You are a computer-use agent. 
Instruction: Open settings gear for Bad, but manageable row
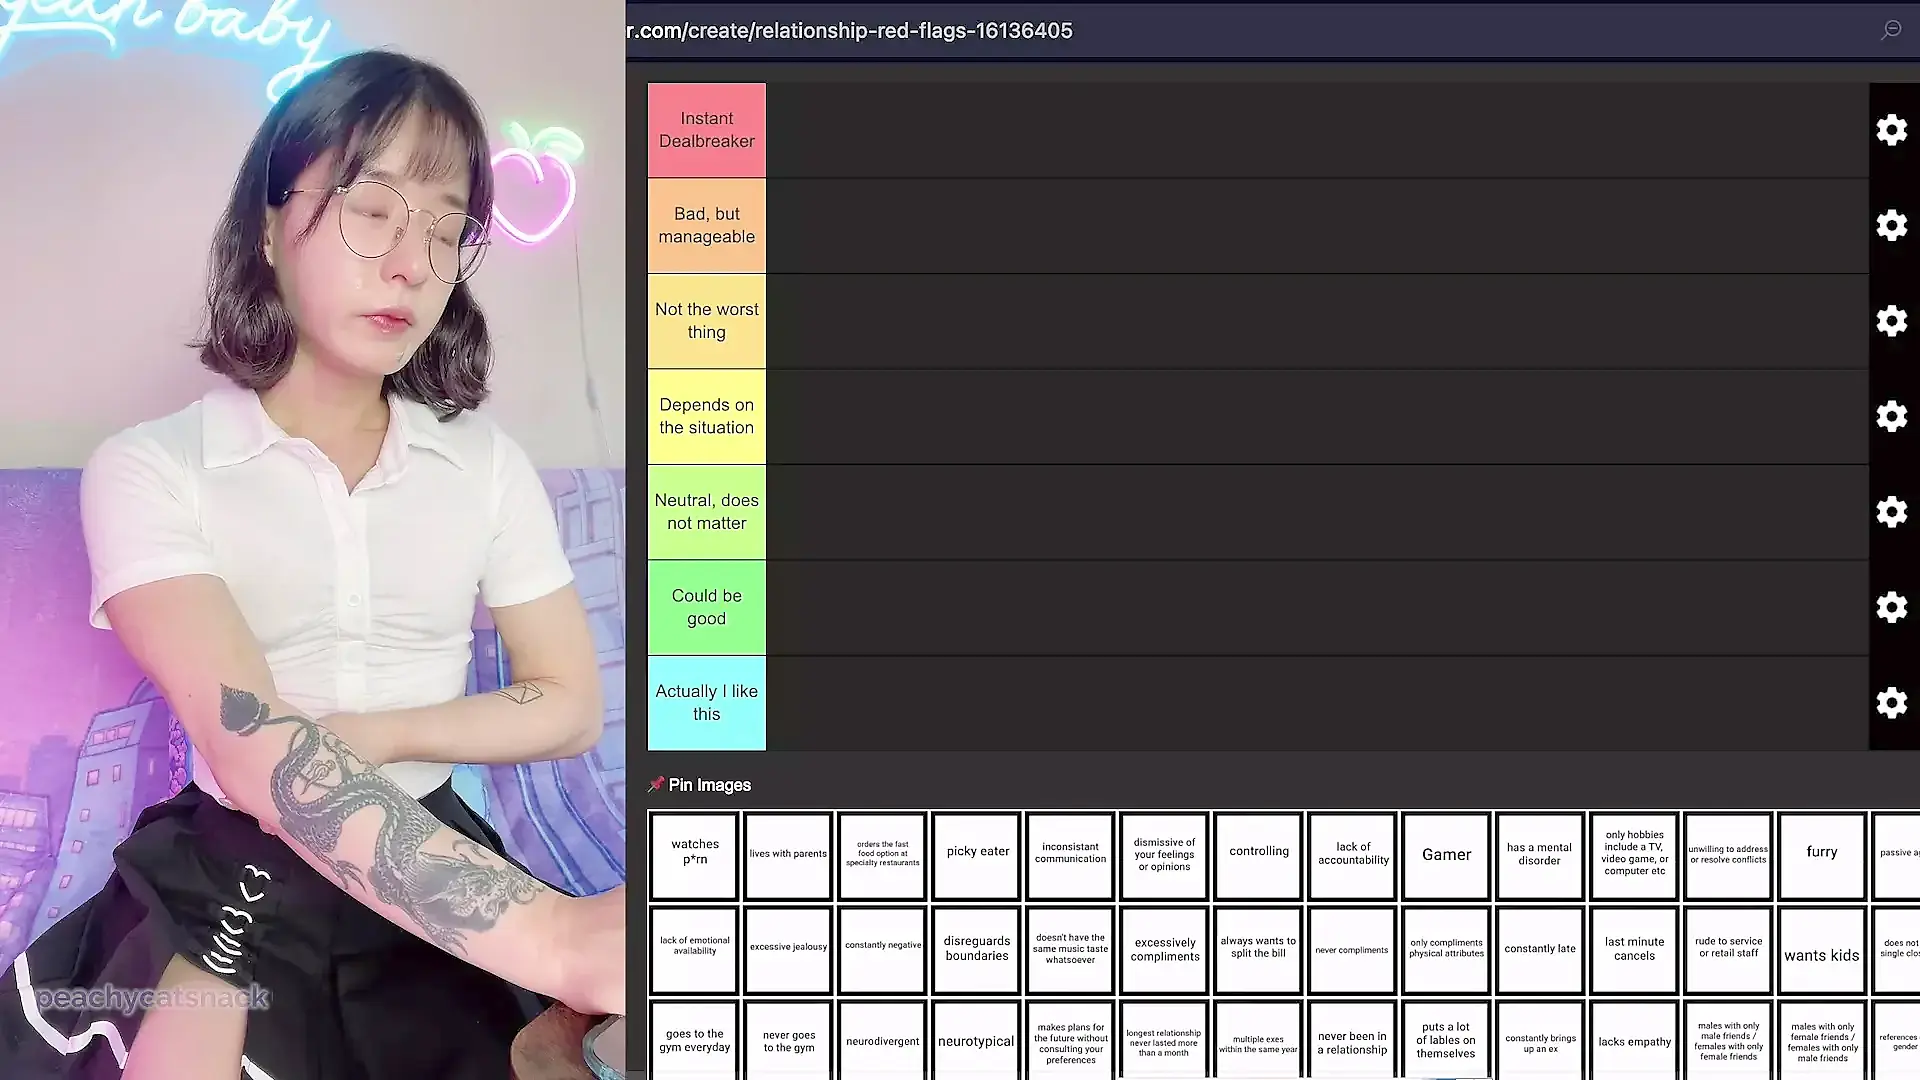click(1891, 225)
